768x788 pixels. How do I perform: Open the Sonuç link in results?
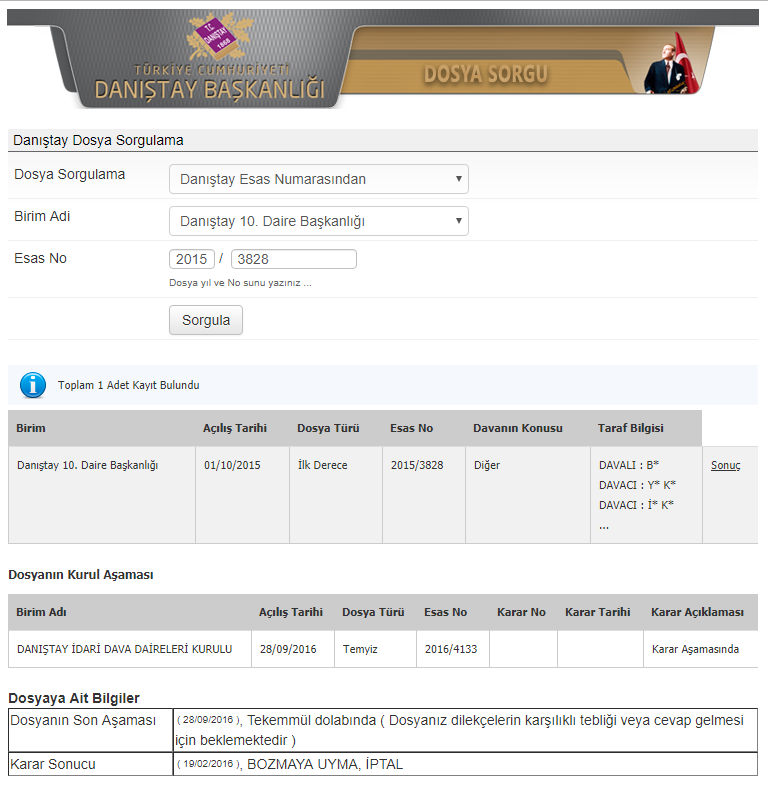[x=725, y=465]
